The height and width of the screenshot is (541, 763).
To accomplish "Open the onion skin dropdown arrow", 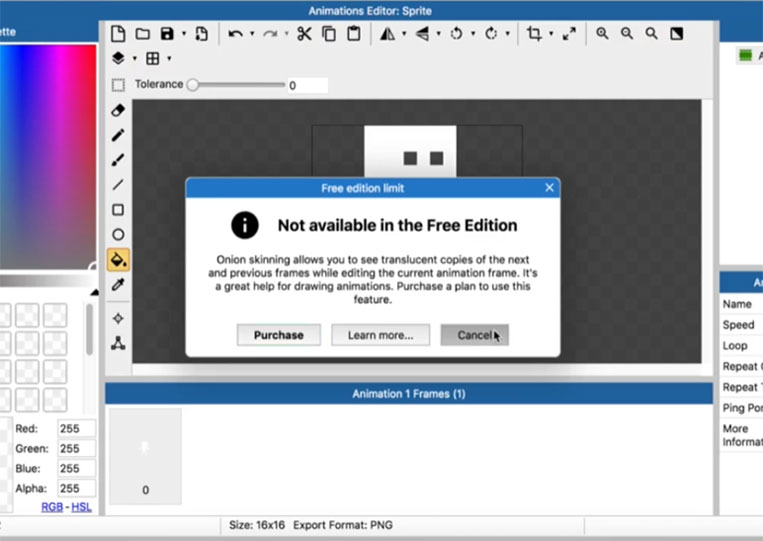I will point(135,58).
